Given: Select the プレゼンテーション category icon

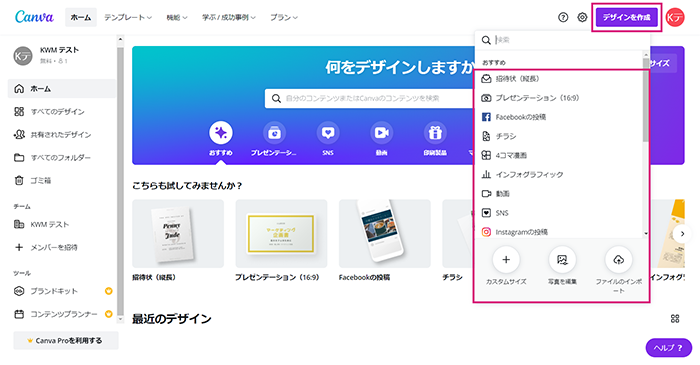Looking at the screenshot, I should coord(274,133).
